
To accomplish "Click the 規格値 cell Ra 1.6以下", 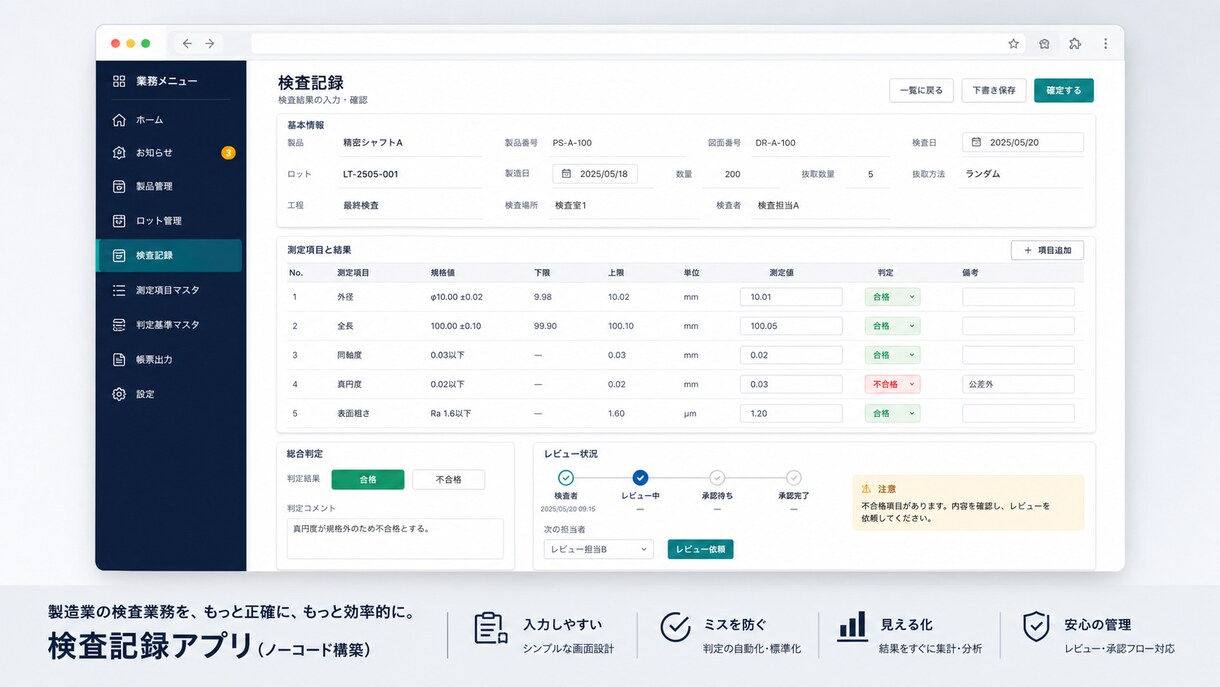I will (x=451, y=413).
